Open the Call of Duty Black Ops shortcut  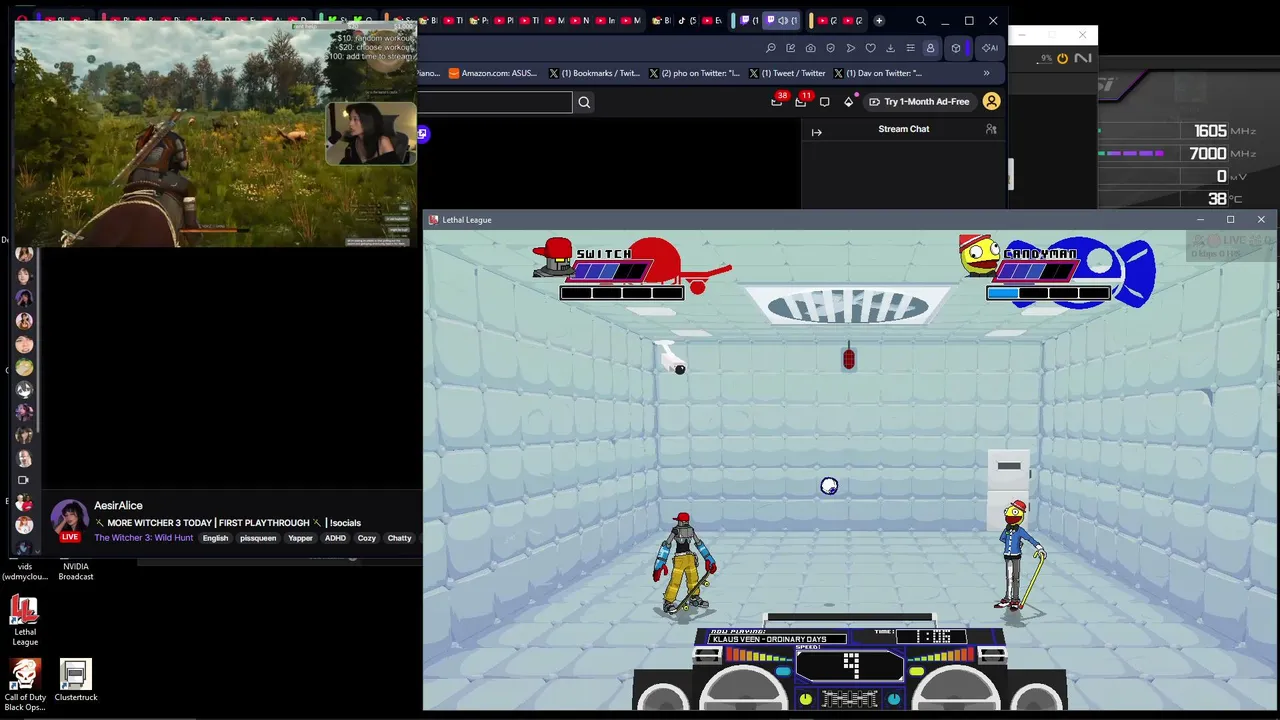(24, 685)
